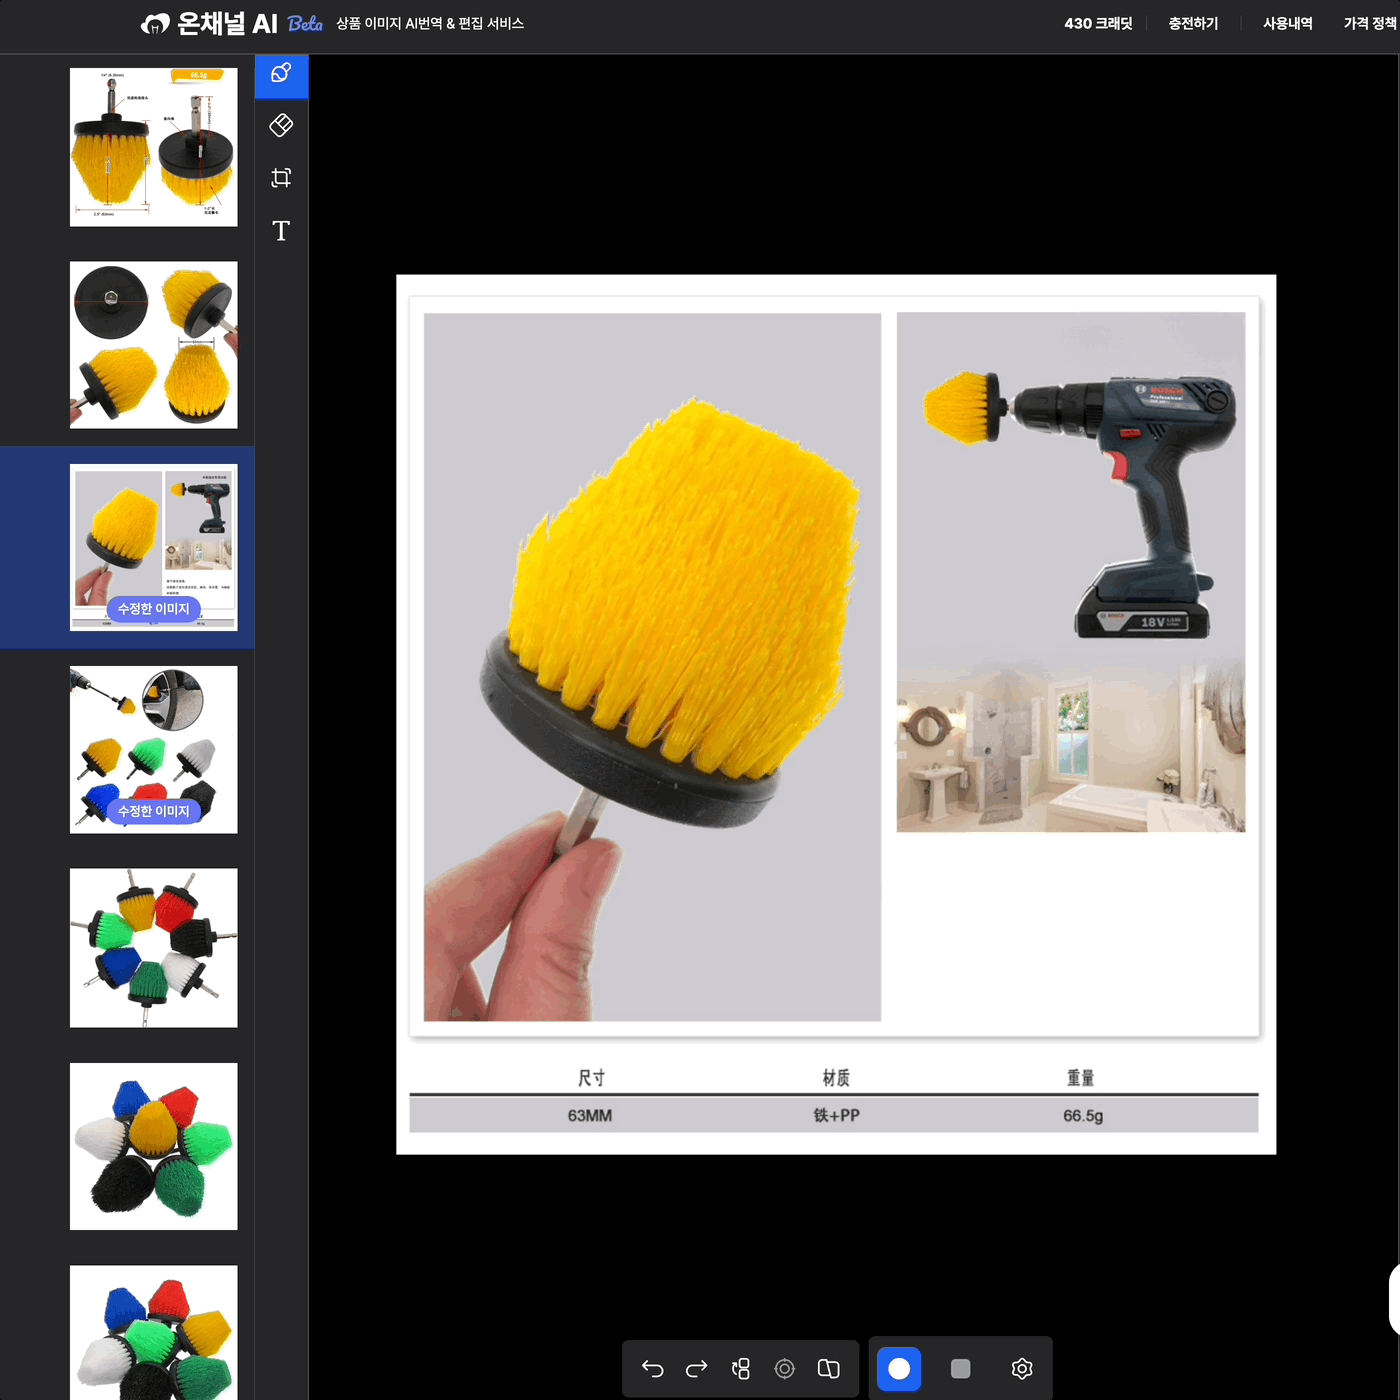1400x1400 pixels.
Task: Click the redo arrow
Action: (x=697, y=1368)
